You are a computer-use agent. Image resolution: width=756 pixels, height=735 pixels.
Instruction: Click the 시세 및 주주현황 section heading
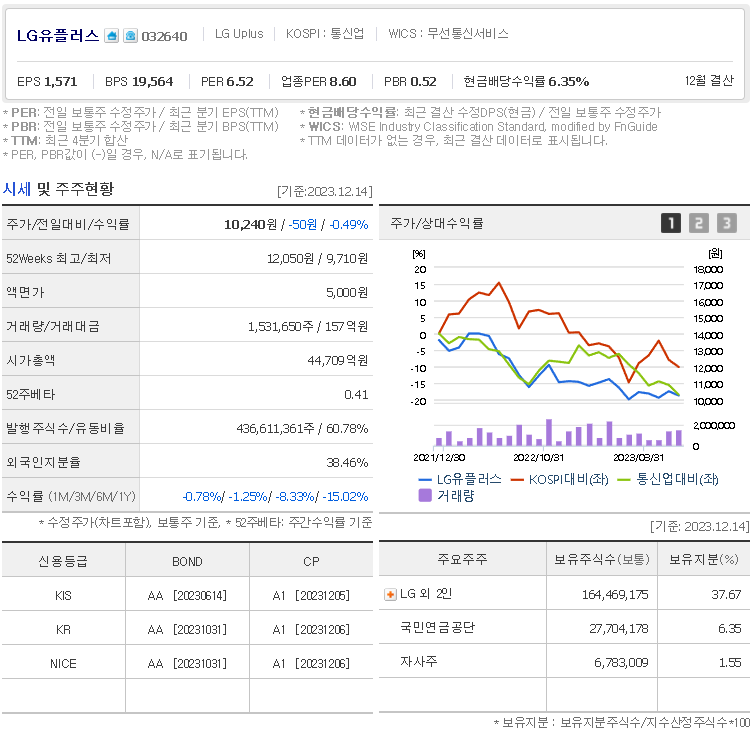click(58, 189)
